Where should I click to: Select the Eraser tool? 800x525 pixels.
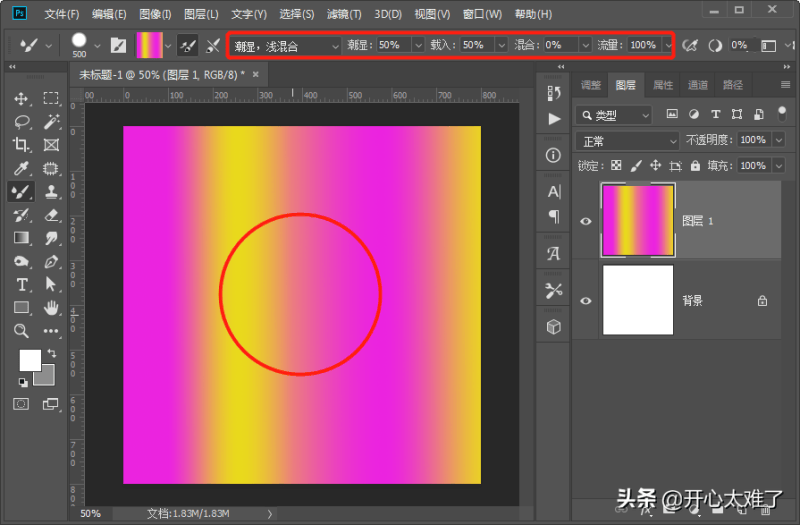pos(51,215)
